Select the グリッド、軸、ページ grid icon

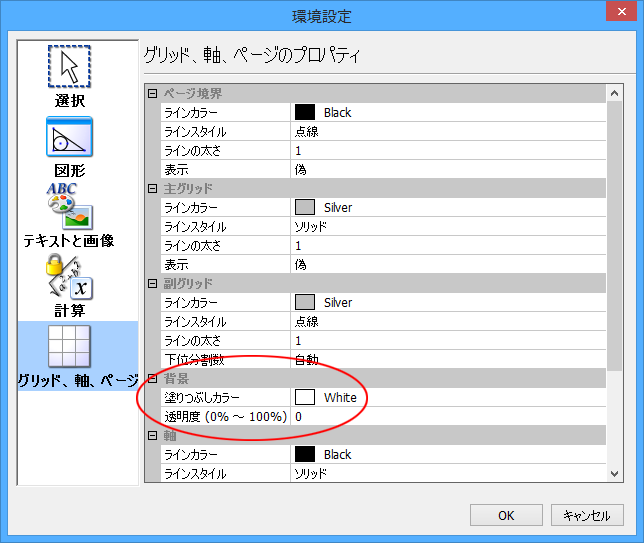69,347
